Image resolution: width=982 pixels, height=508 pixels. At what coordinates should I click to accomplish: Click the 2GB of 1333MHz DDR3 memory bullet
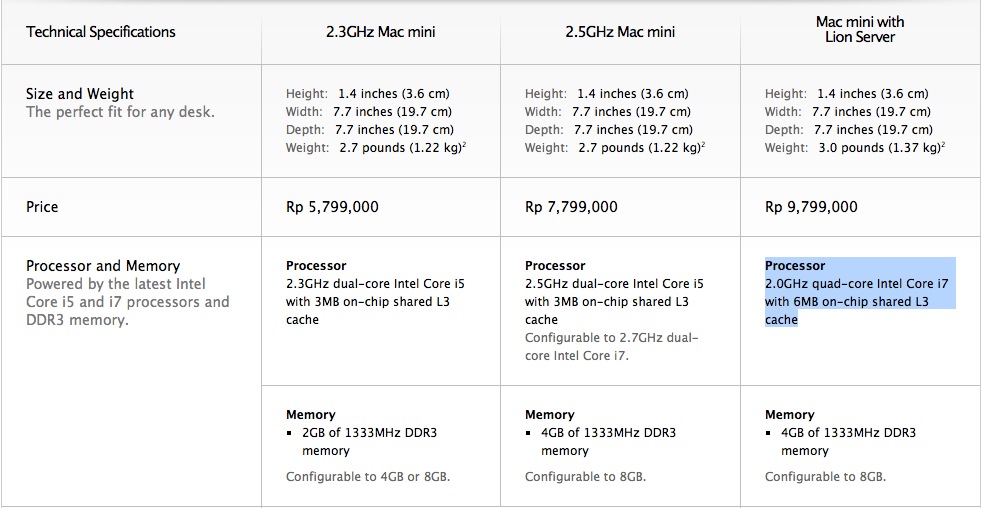pyautogui.click(x=370, y=442)
